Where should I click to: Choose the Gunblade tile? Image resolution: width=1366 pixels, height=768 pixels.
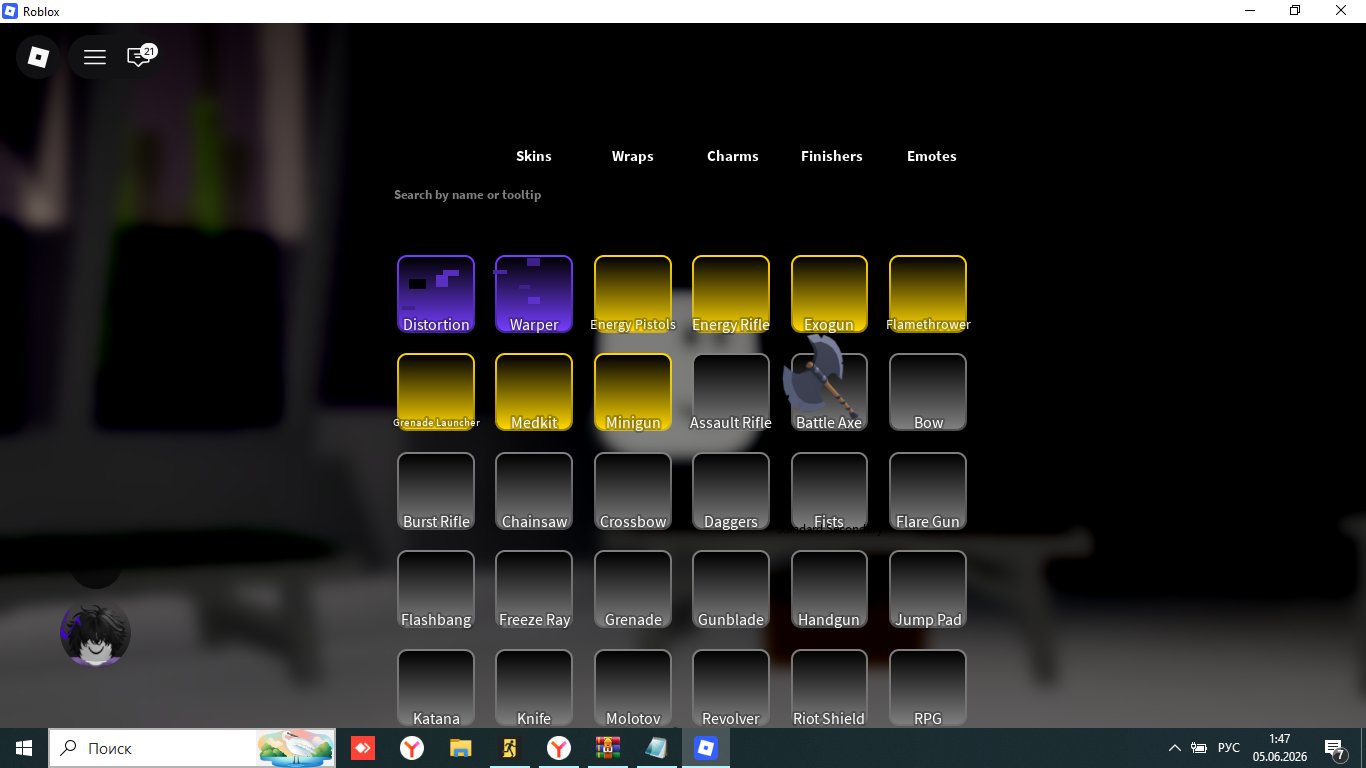[x=731, y=589]
